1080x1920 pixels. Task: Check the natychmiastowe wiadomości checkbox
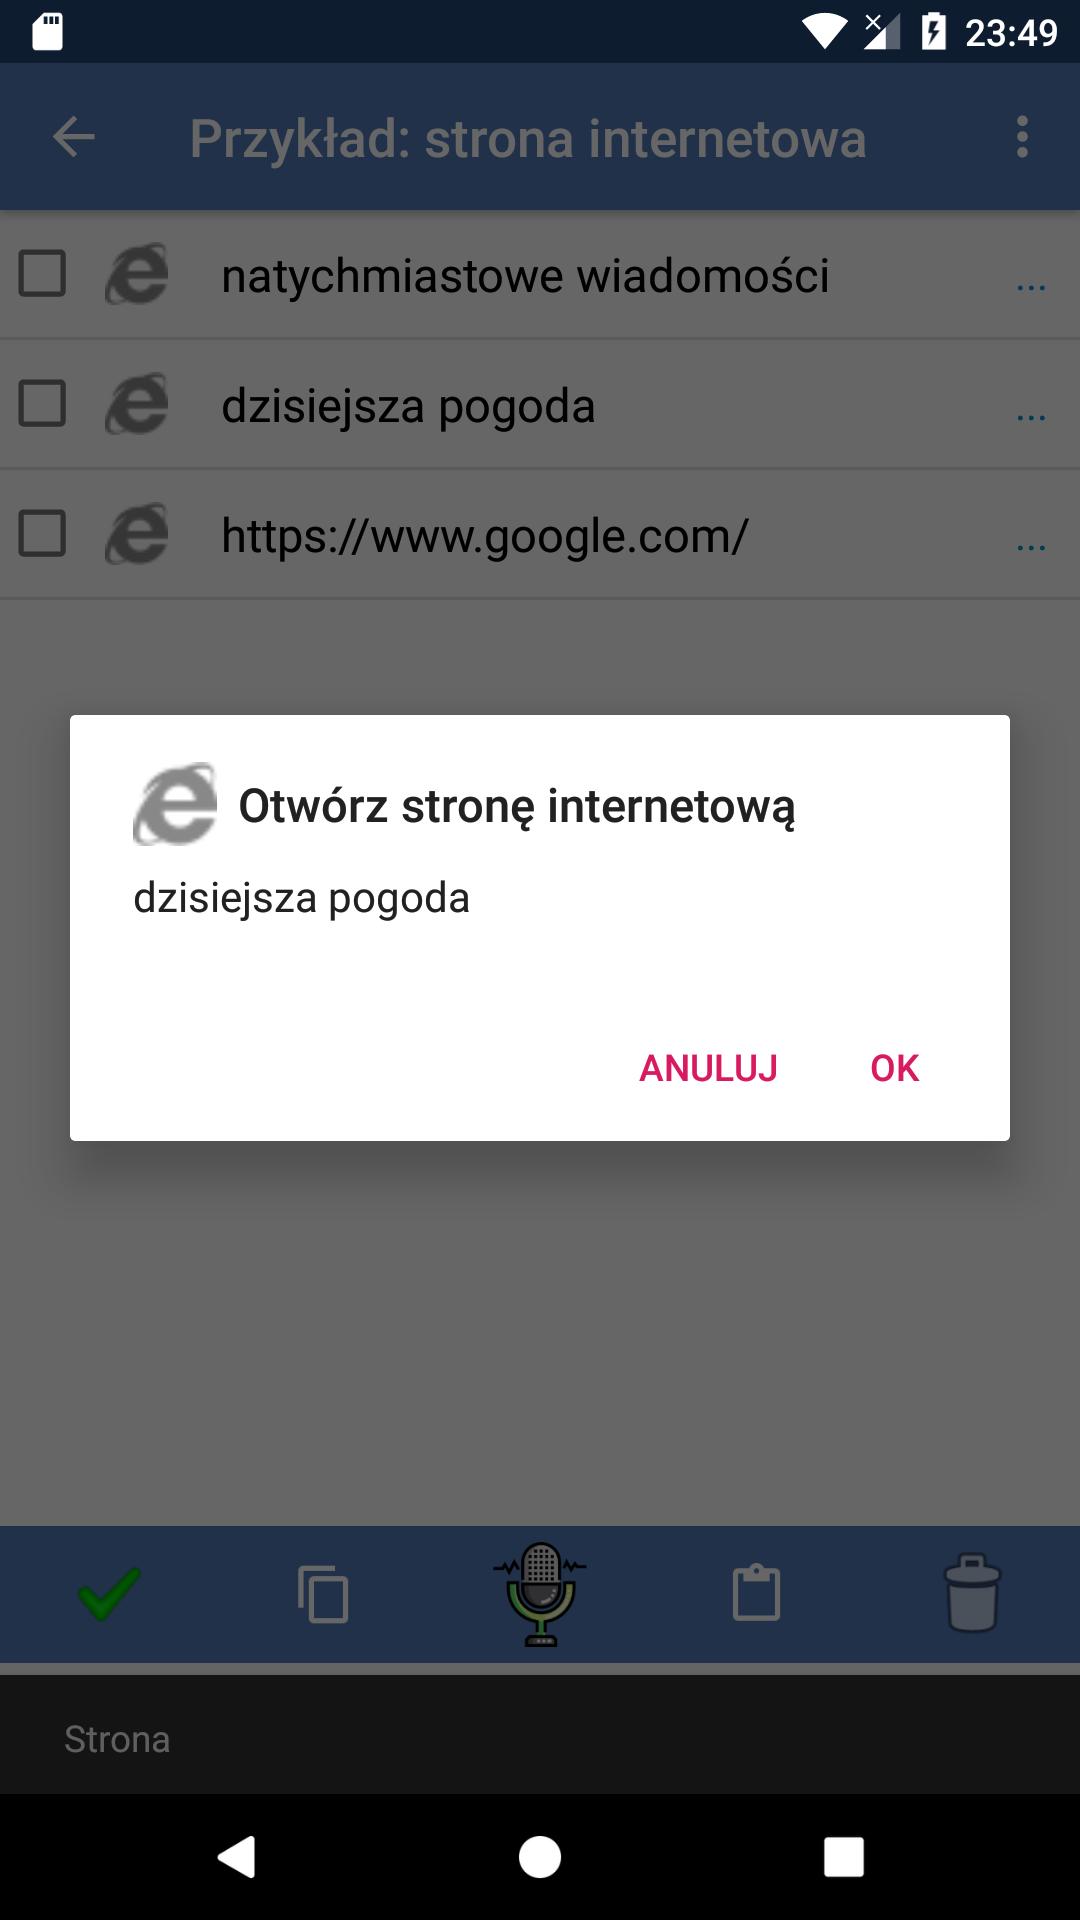pos(42,274)
